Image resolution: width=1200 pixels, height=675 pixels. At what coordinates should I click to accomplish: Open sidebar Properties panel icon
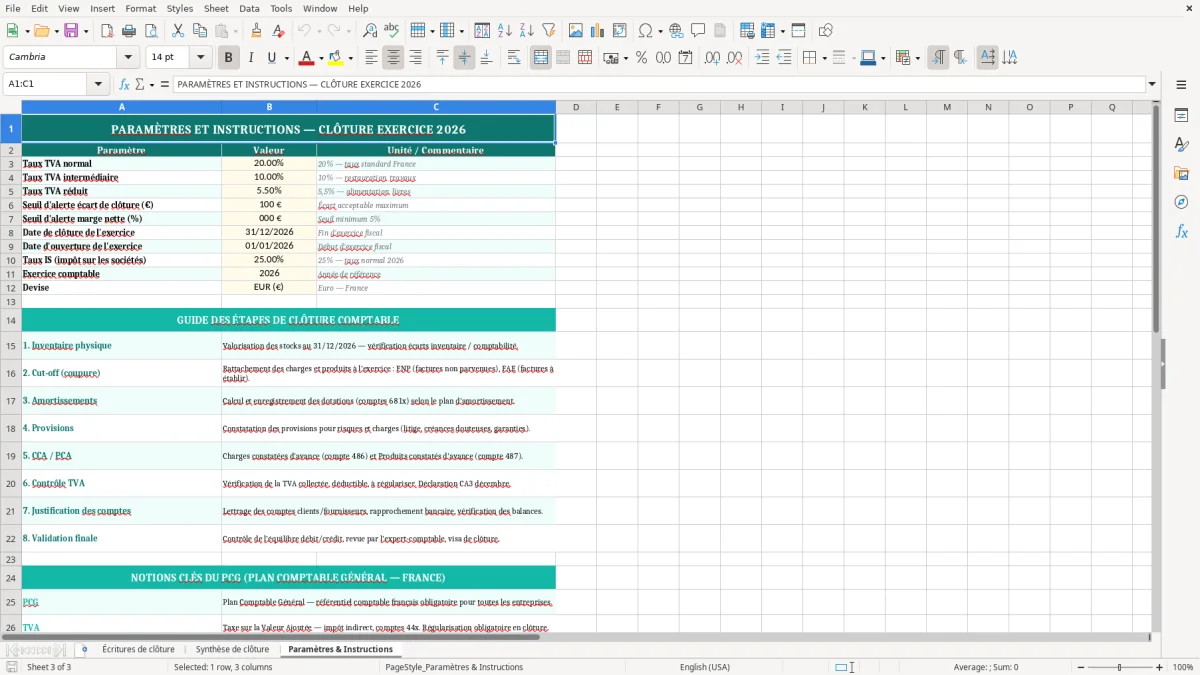click(x=1181, y=116)
